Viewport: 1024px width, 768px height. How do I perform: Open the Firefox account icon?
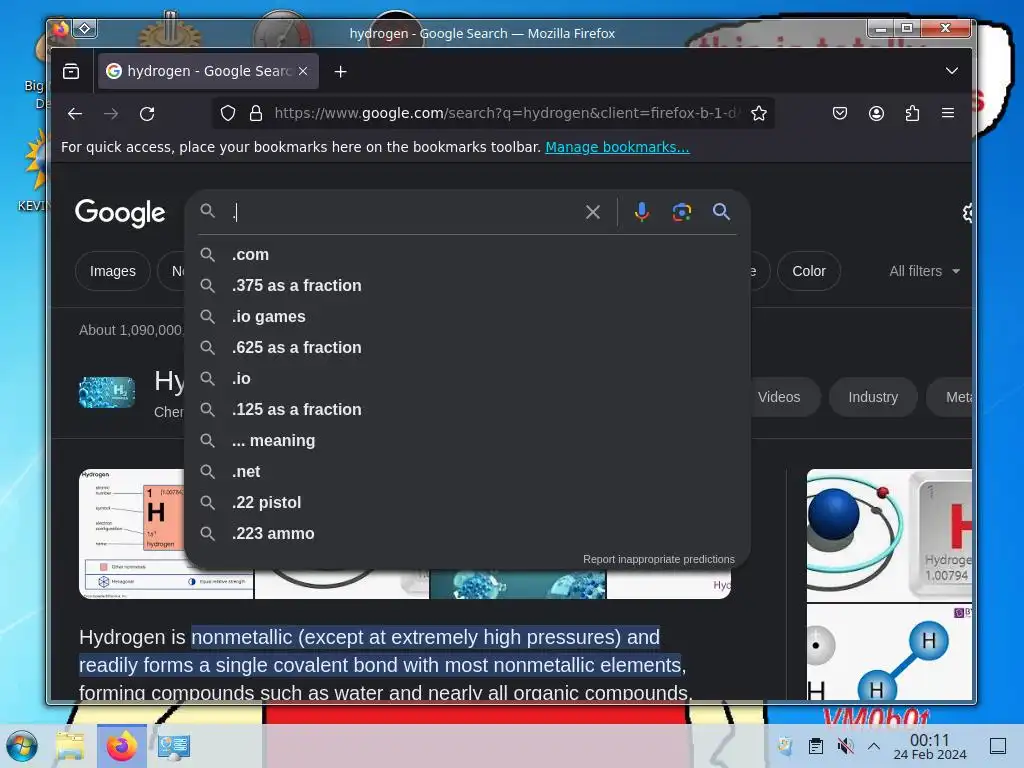[876, 114]
